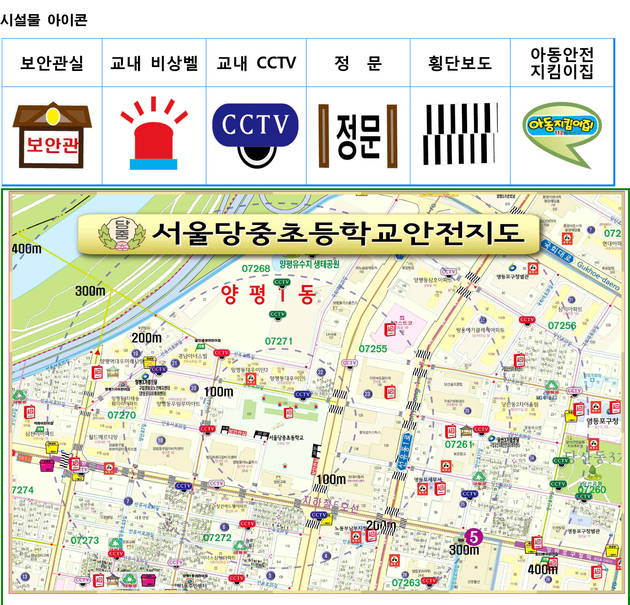Select the Gukhoe-daero road name
The image size is (630, 605).
[x=598, y=276]
